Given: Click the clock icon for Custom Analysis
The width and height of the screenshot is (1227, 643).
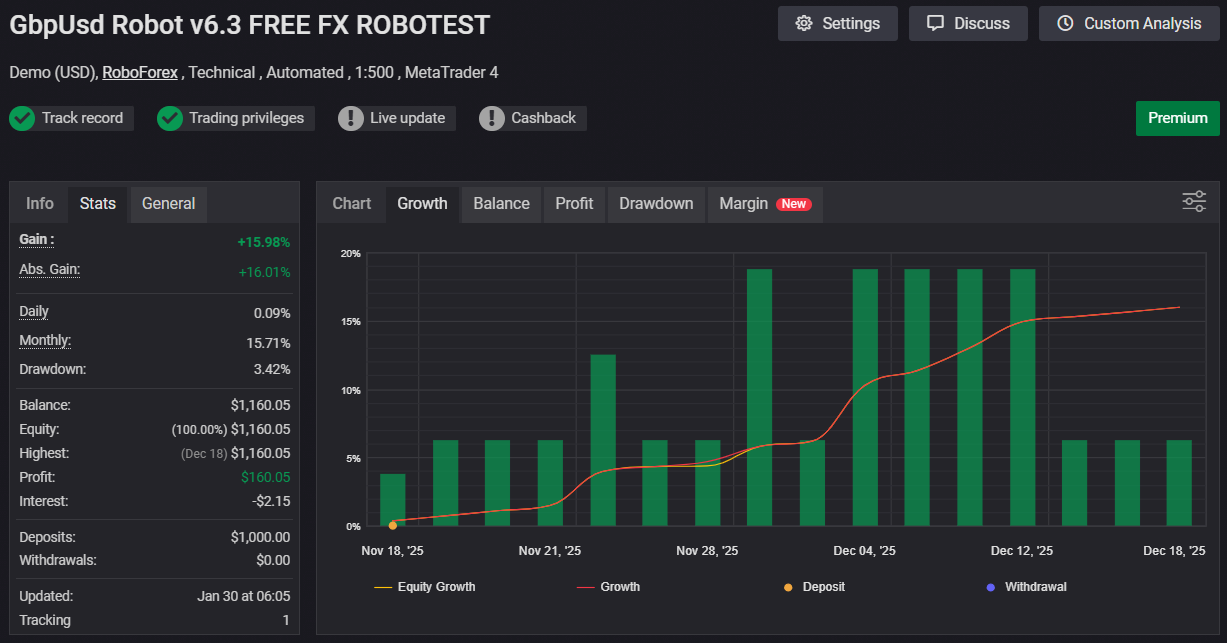Looking at the screenshot, I should coord(1065,23).
